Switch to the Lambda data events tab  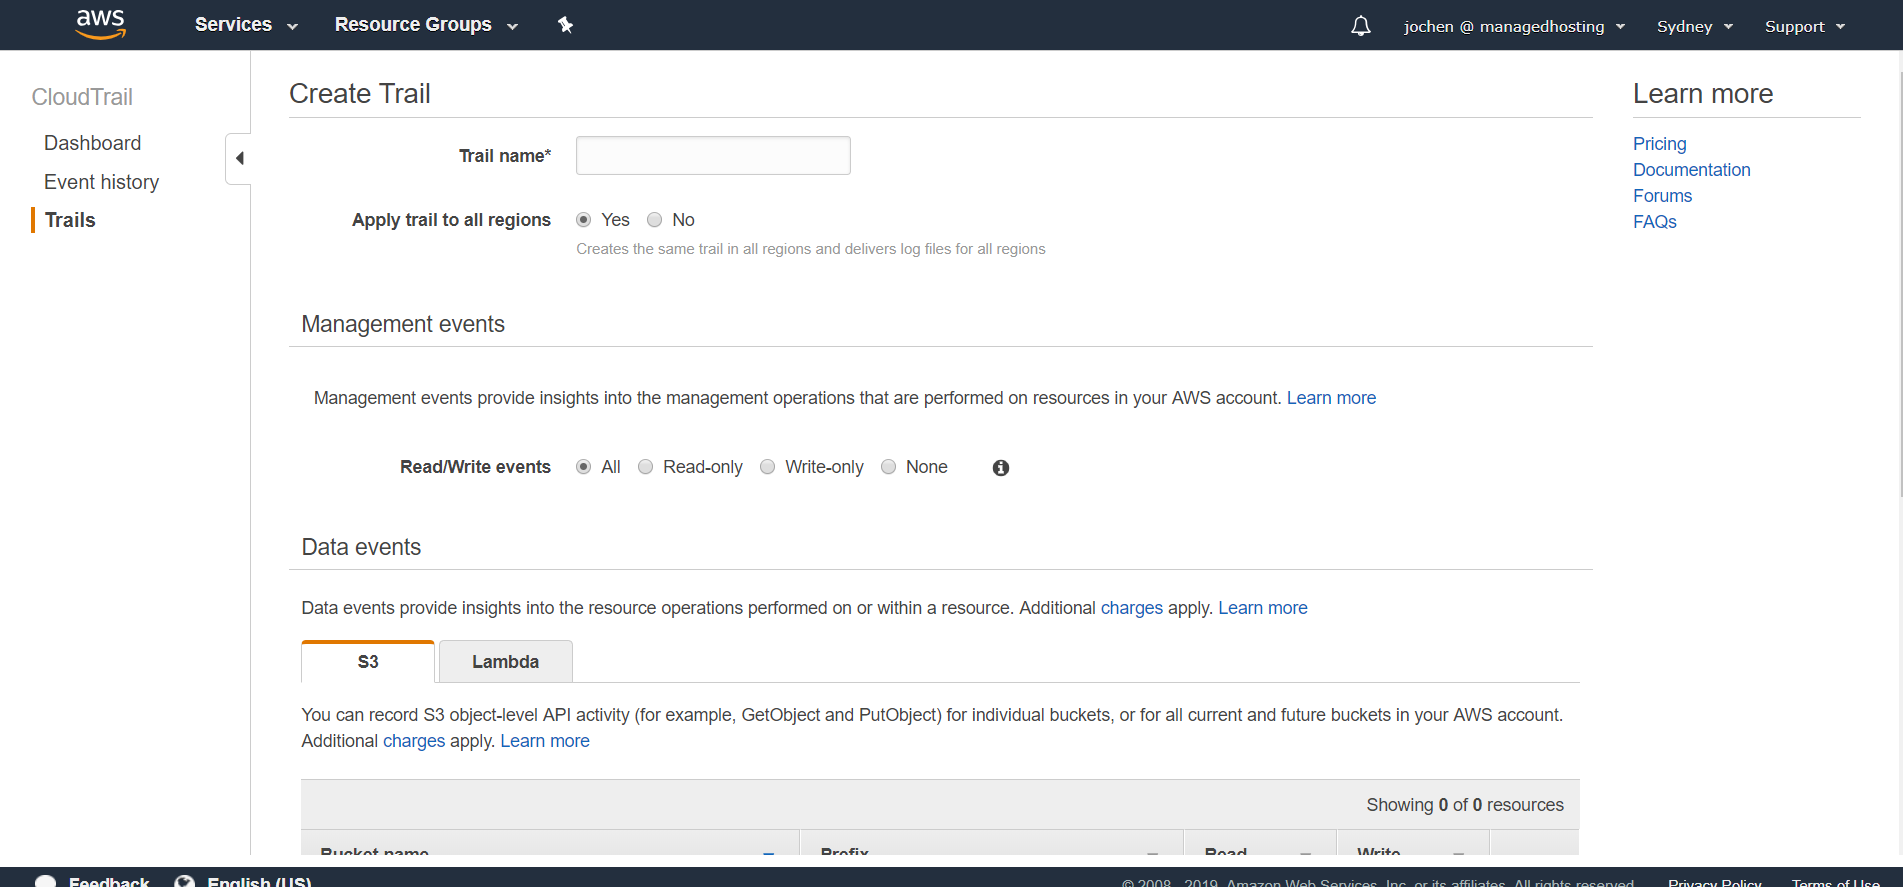point(506,661)
